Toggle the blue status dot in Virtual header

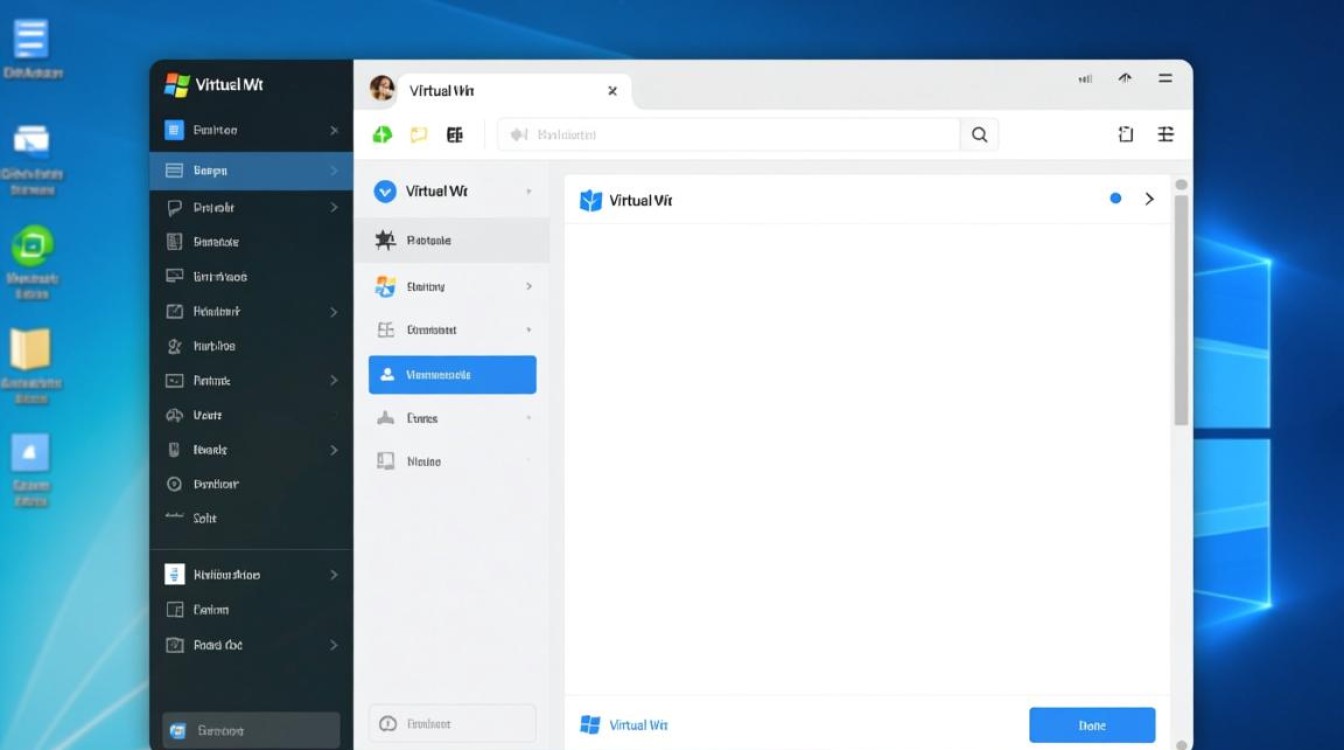[1115, 199]
